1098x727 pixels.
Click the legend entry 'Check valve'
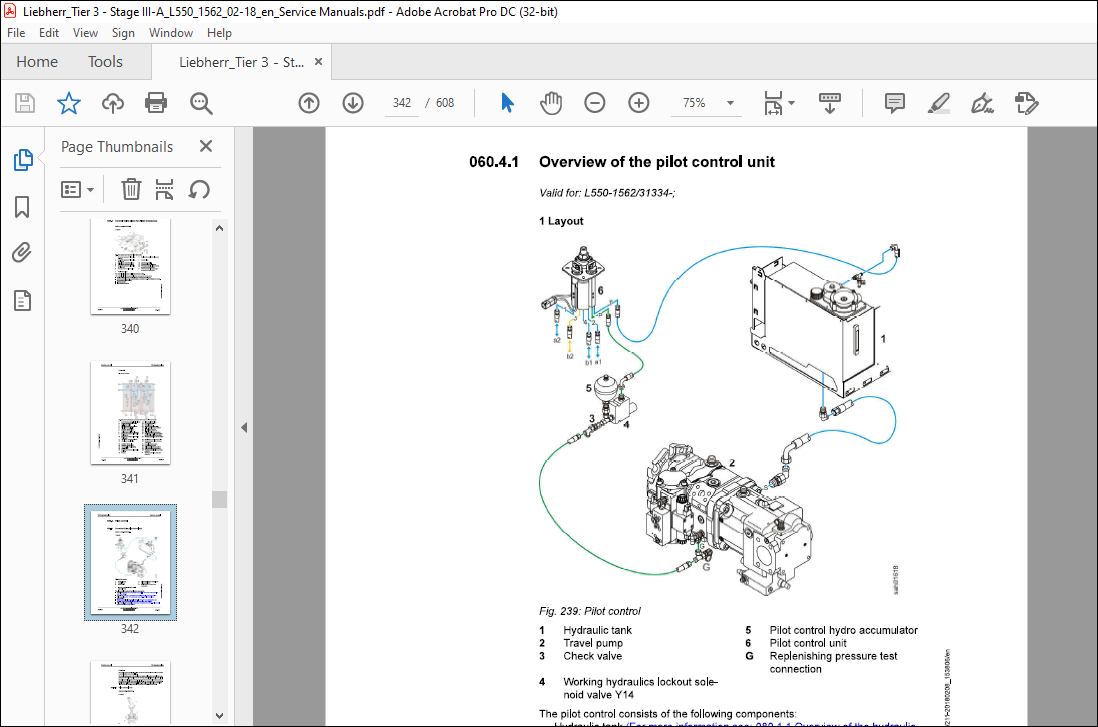tap(592, 656)
